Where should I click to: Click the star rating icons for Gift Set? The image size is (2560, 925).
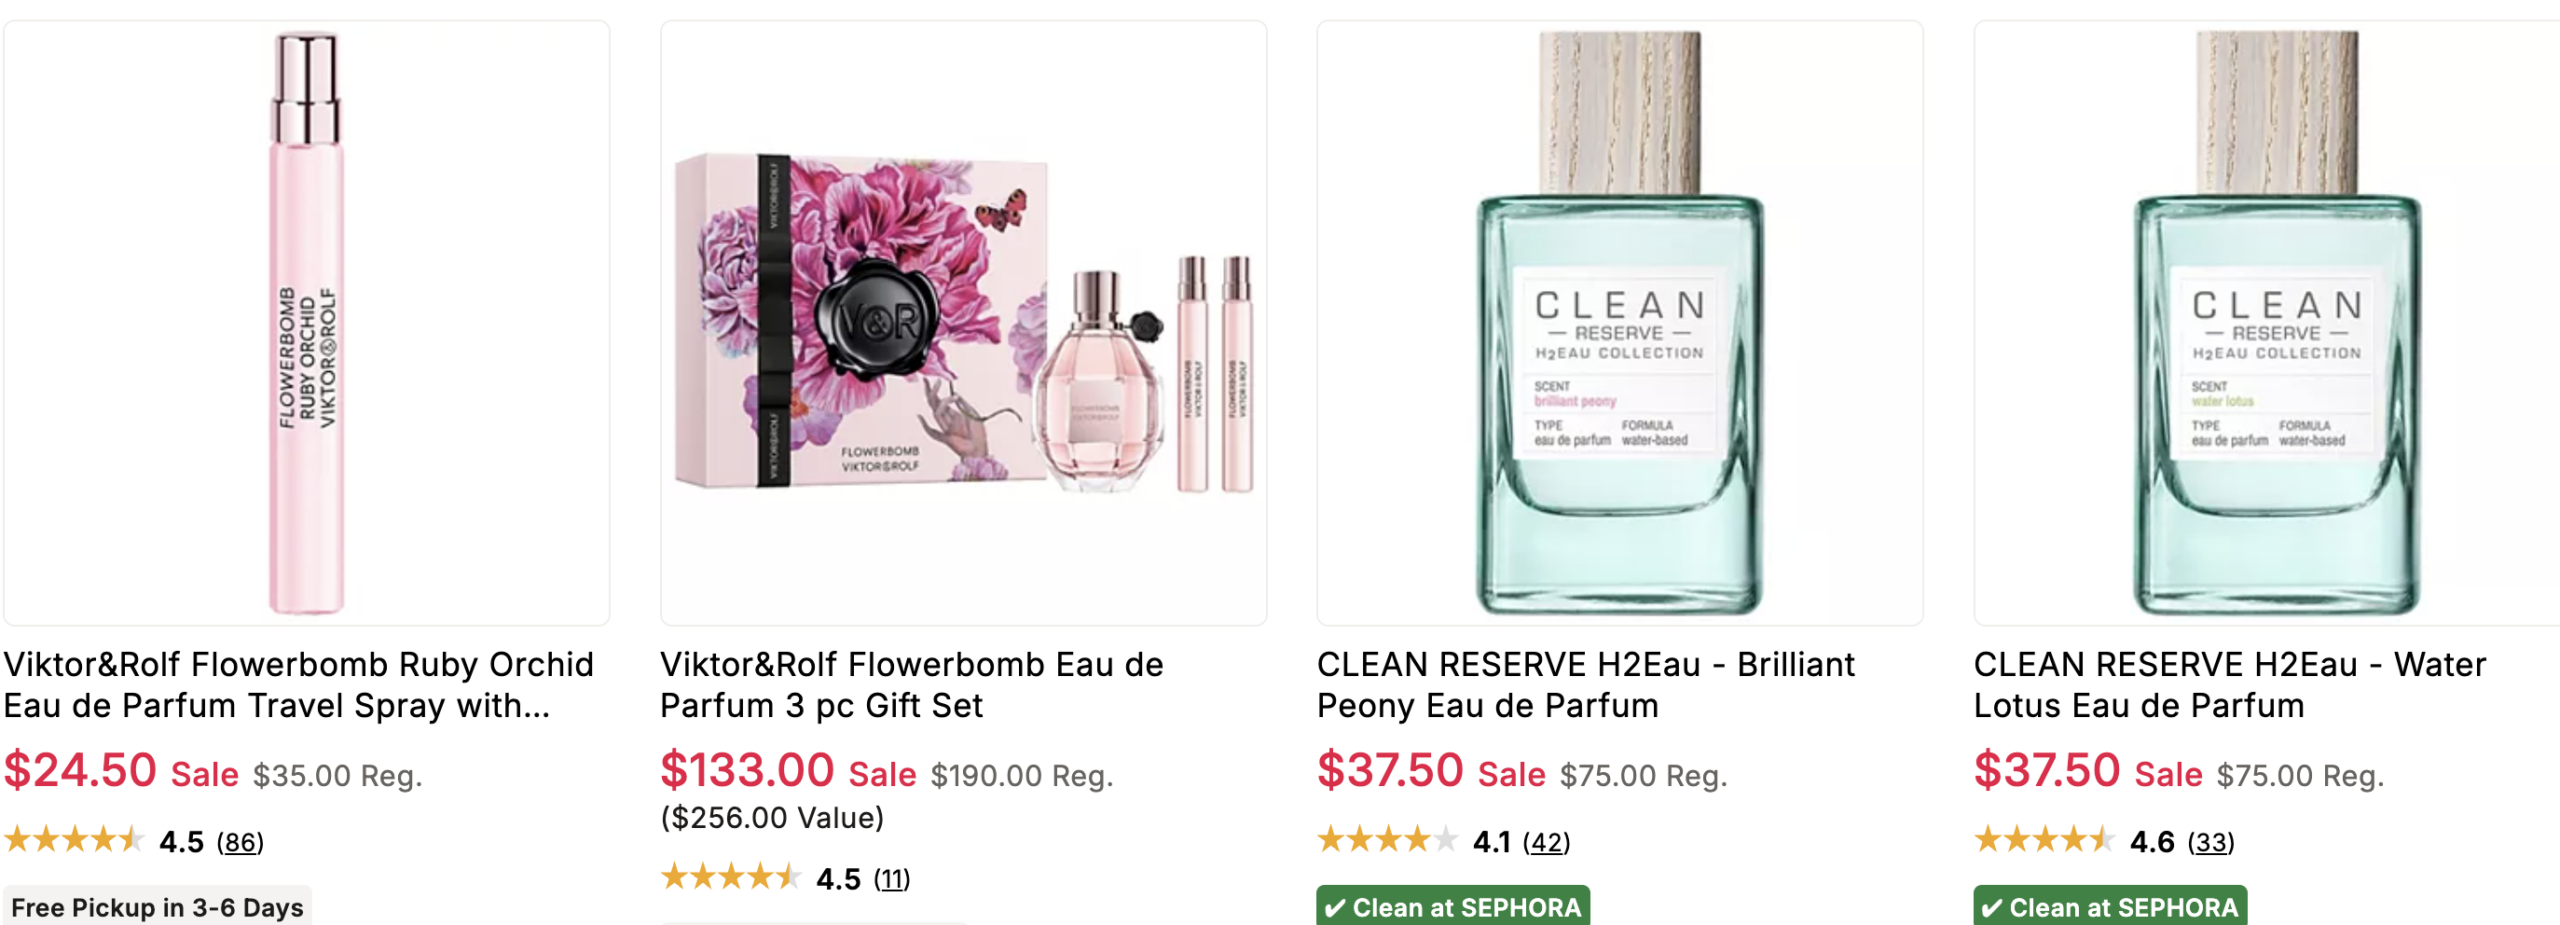(x=731, y=877)
